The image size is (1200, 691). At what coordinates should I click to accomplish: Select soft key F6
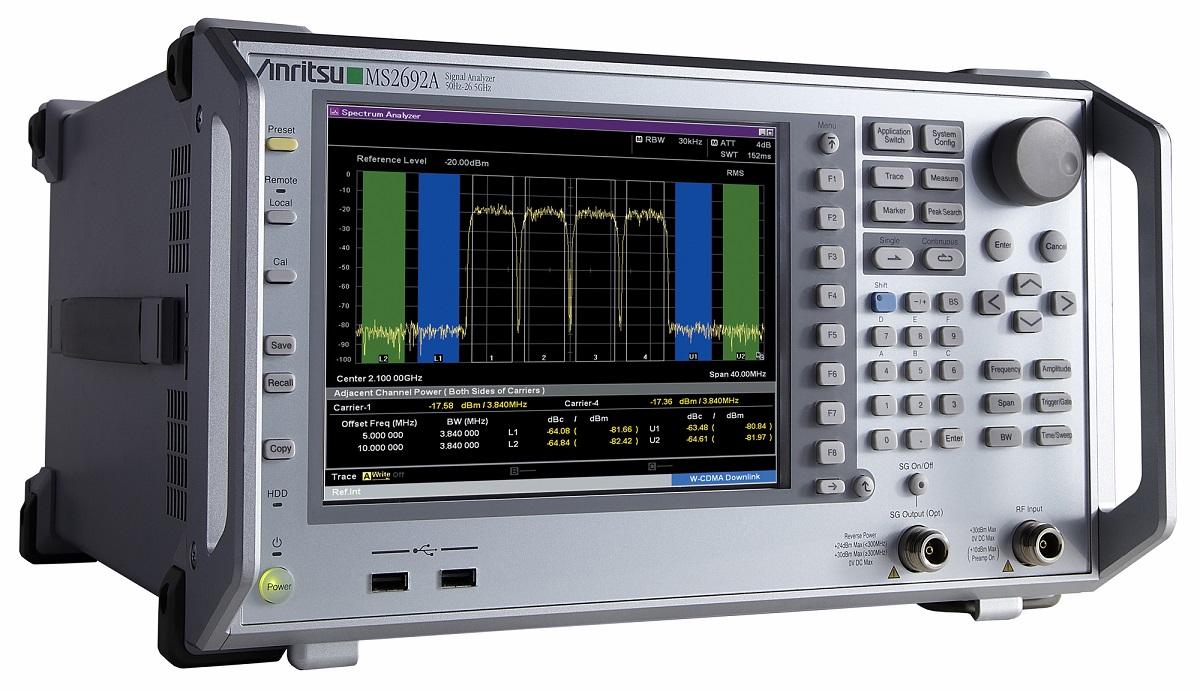pyautogui.click(x=829, y=372)
